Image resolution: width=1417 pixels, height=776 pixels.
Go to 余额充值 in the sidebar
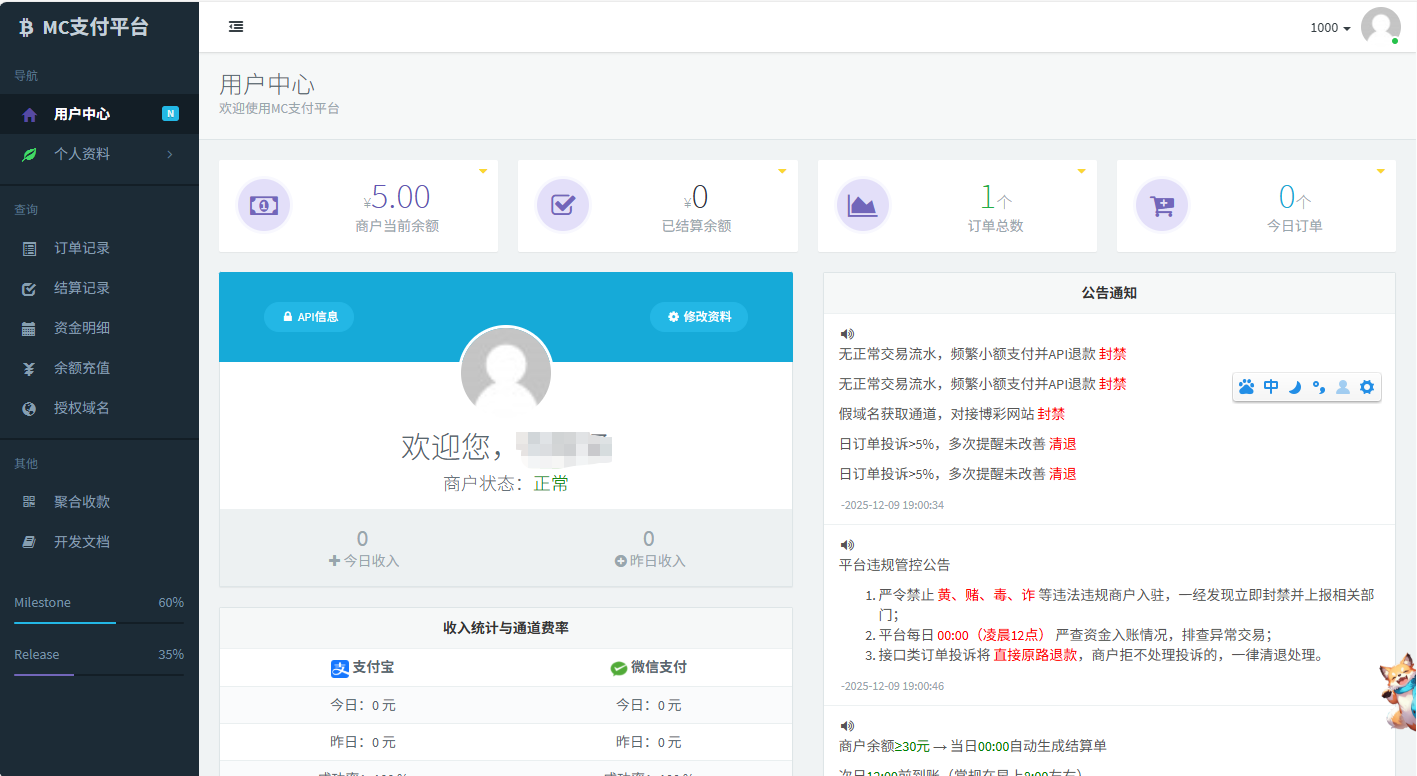(x=82, y=368)
